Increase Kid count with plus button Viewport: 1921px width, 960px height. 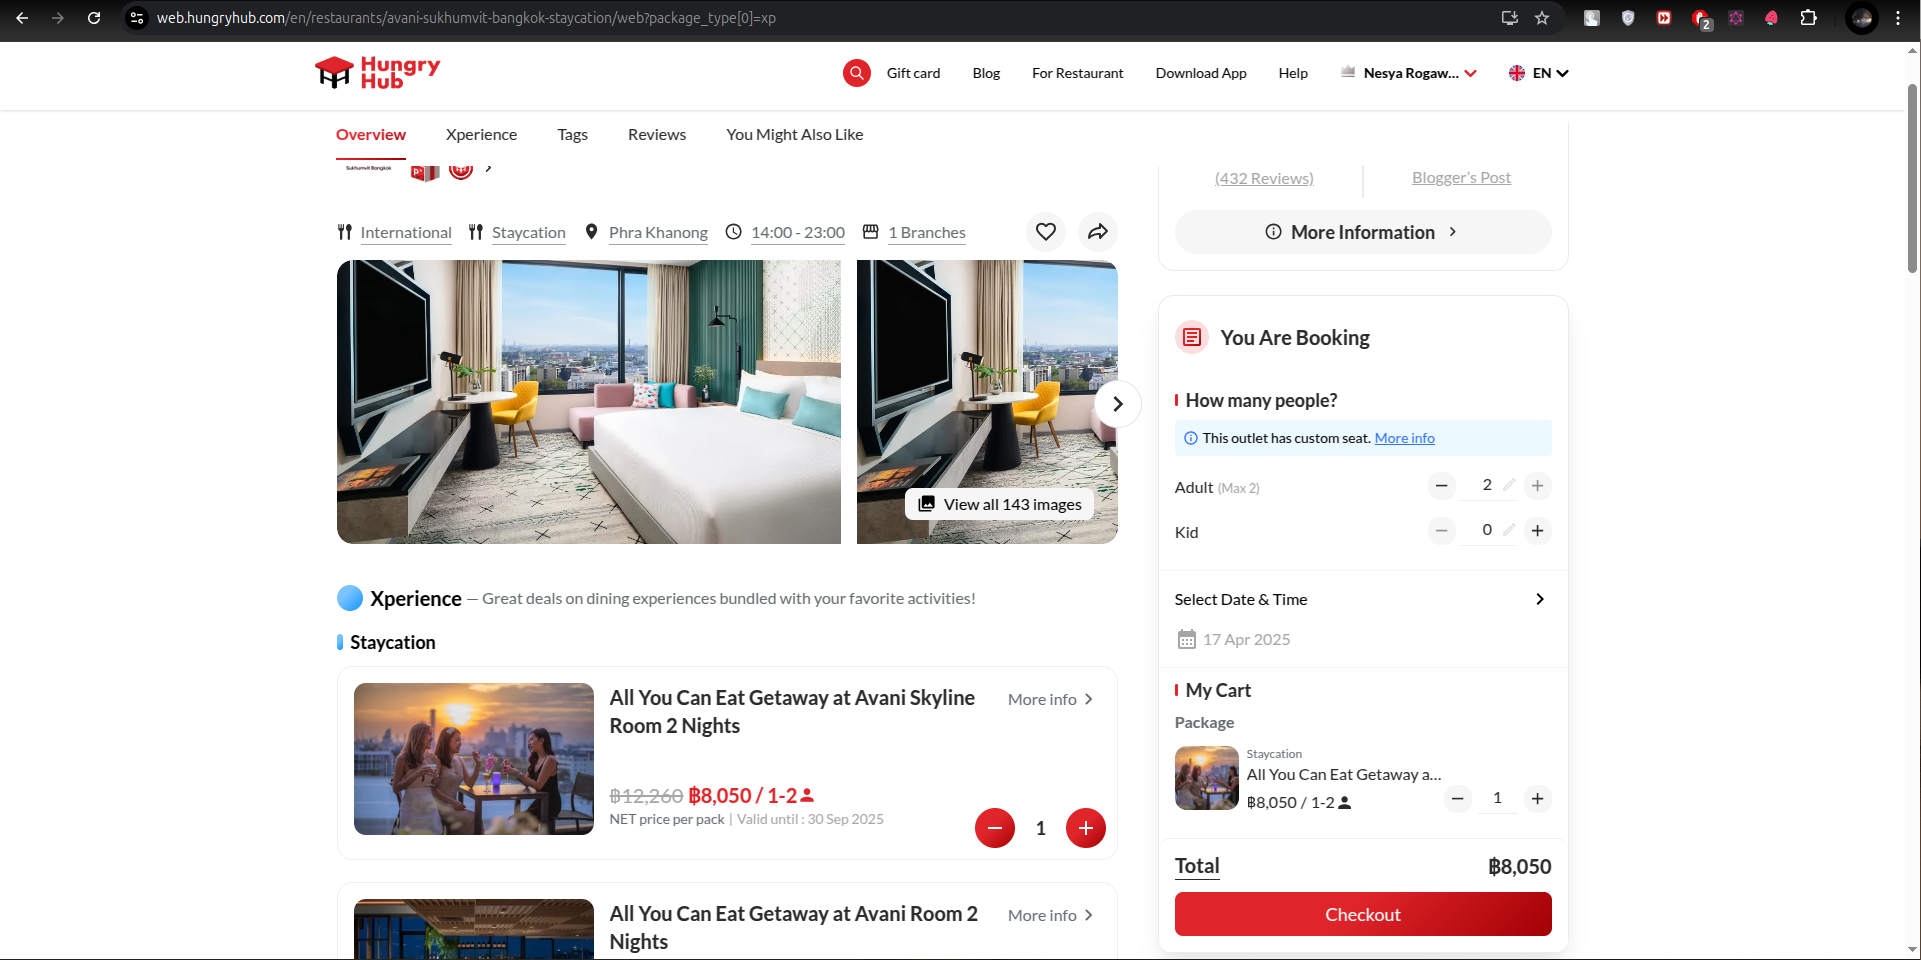point(1537,531)
